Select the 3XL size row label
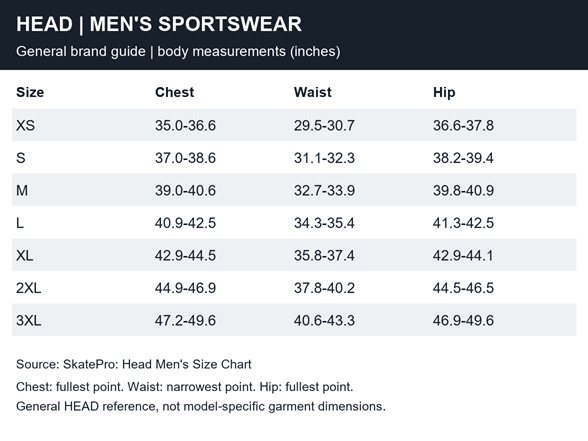Viewport: 588px width, 441px height. pyautogui.click(x=28, y=321)
